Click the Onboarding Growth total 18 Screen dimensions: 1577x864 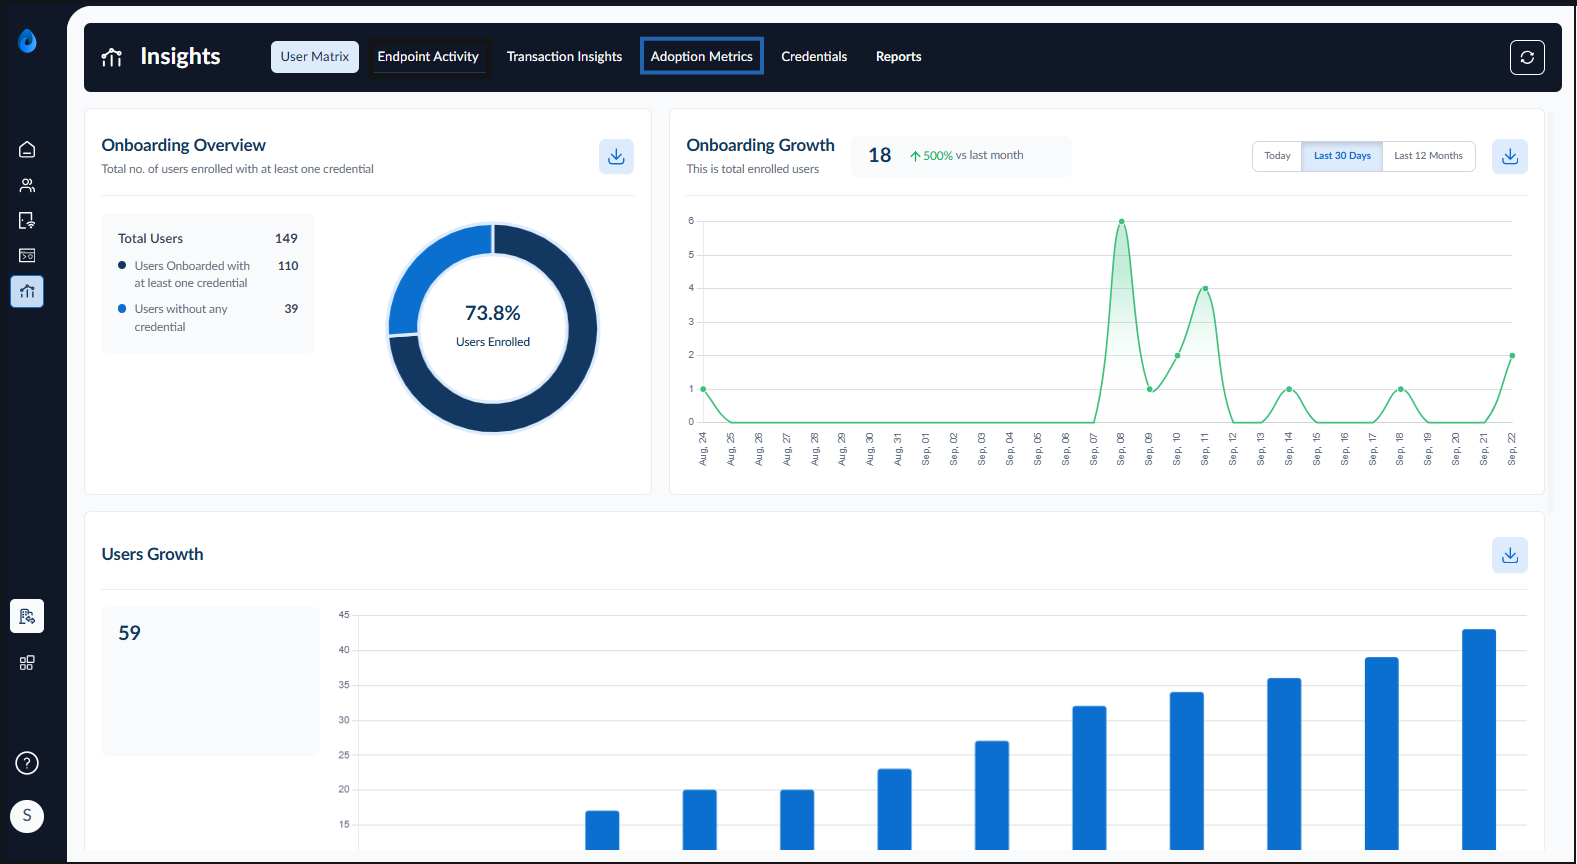pyautogui.click(x=880, y=156)
